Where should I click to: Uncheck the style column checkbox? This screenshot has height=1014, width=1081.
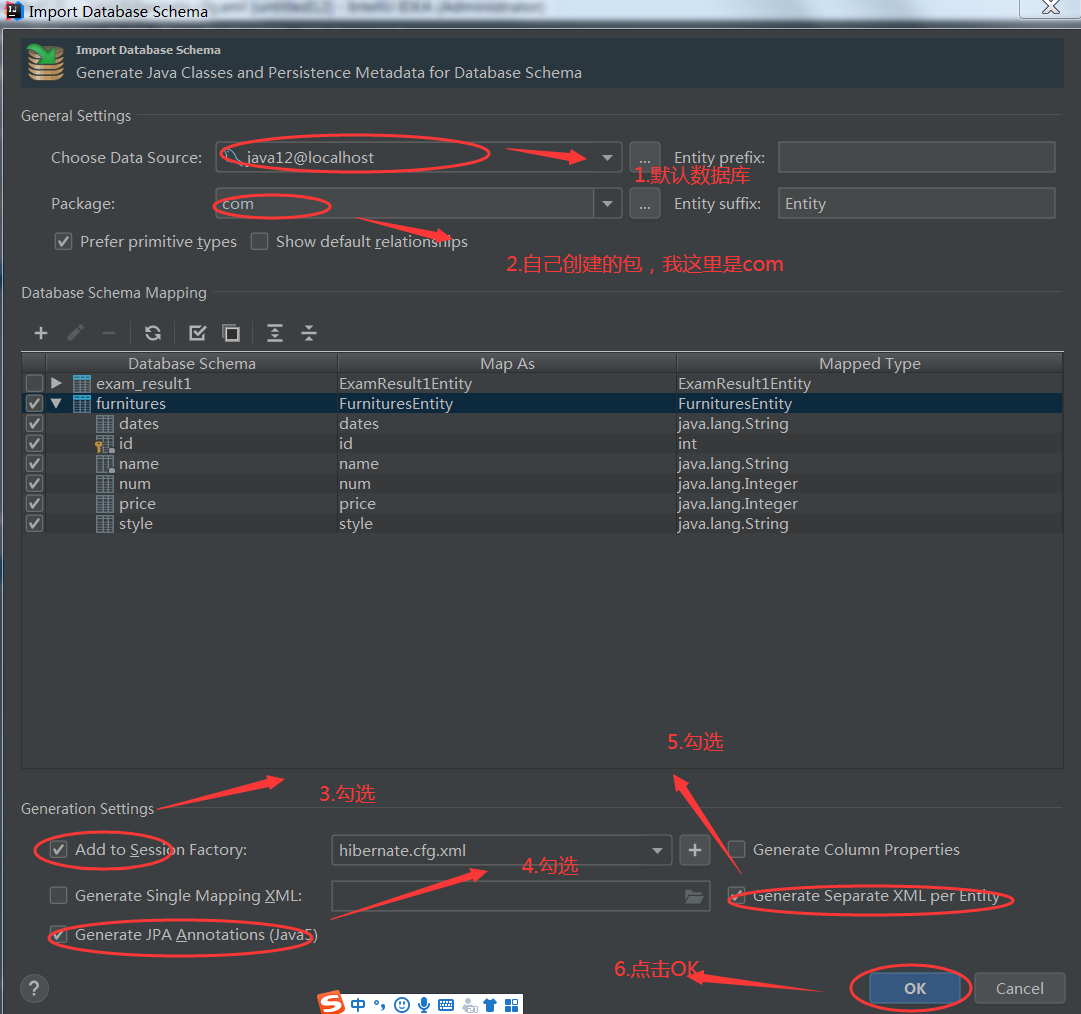tap(34, 524)
